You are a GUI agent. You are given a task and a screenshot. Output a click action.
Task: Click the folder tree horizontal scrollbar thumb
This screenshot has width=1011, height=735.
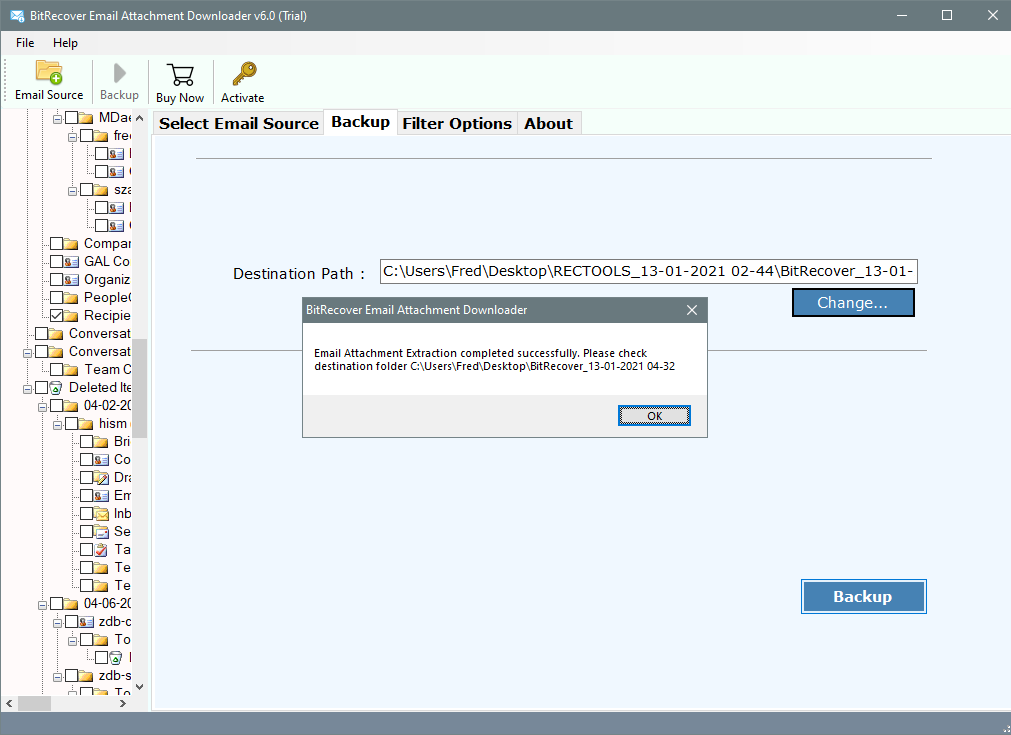tap(34, 703)
